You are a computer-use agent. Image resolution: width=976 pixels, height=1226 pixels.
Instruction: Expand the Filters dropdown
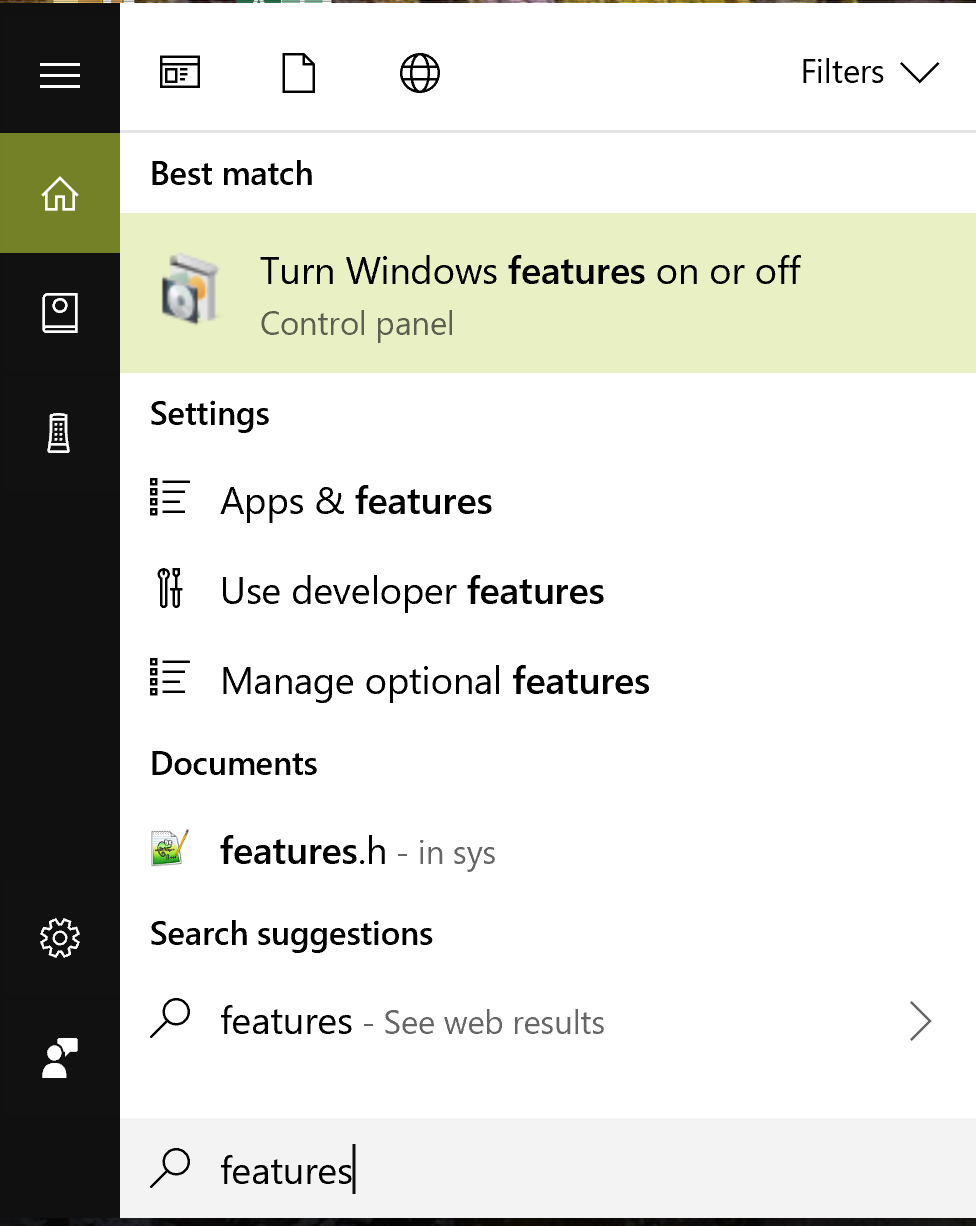click(x=870, y=72)
